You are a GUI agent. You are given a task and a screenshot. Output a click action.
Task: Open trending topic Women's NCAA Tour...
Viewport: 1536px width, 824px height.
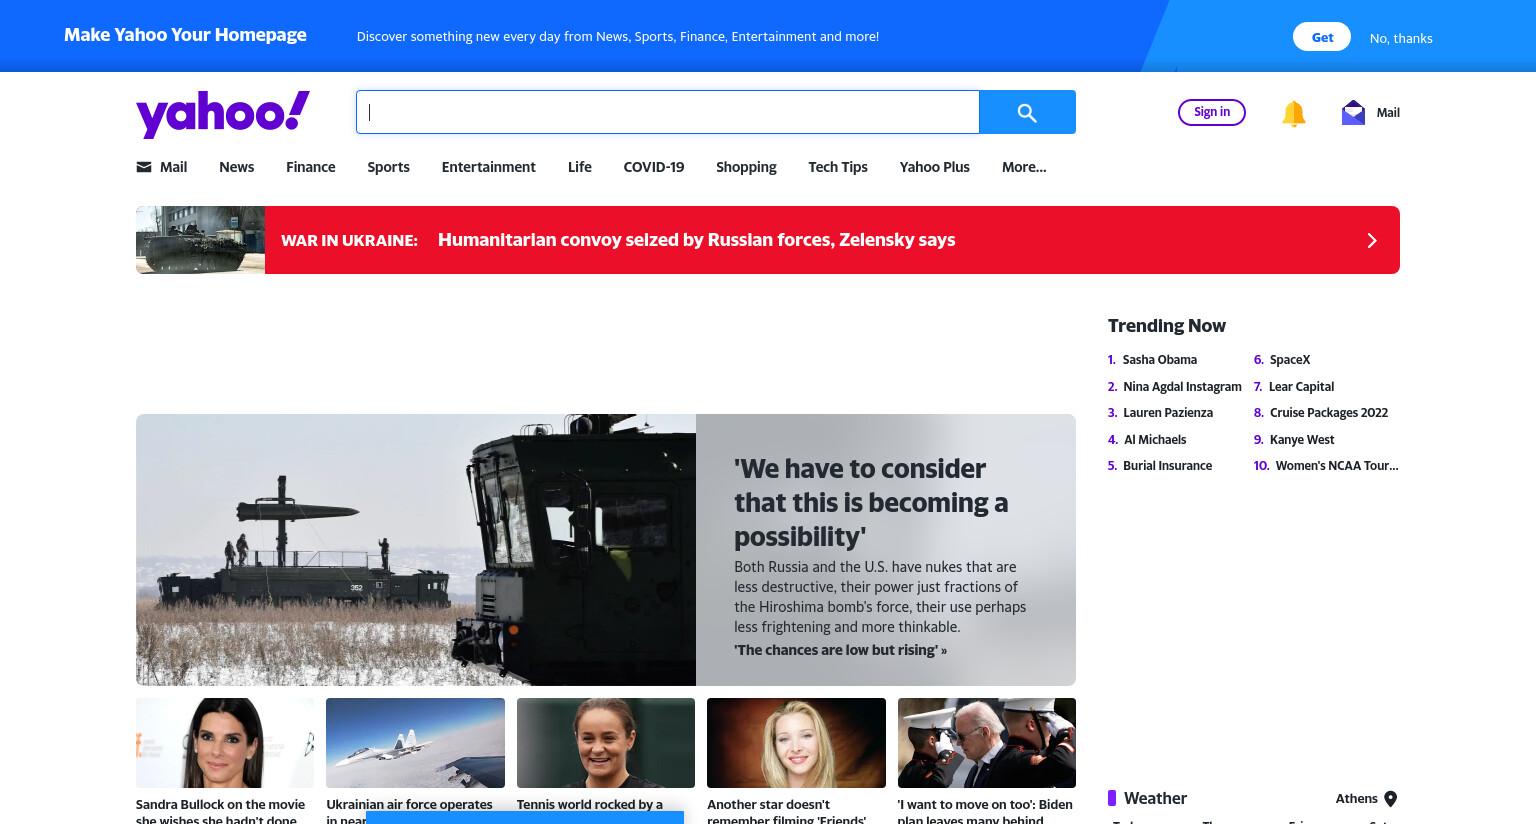point(1337,466)
